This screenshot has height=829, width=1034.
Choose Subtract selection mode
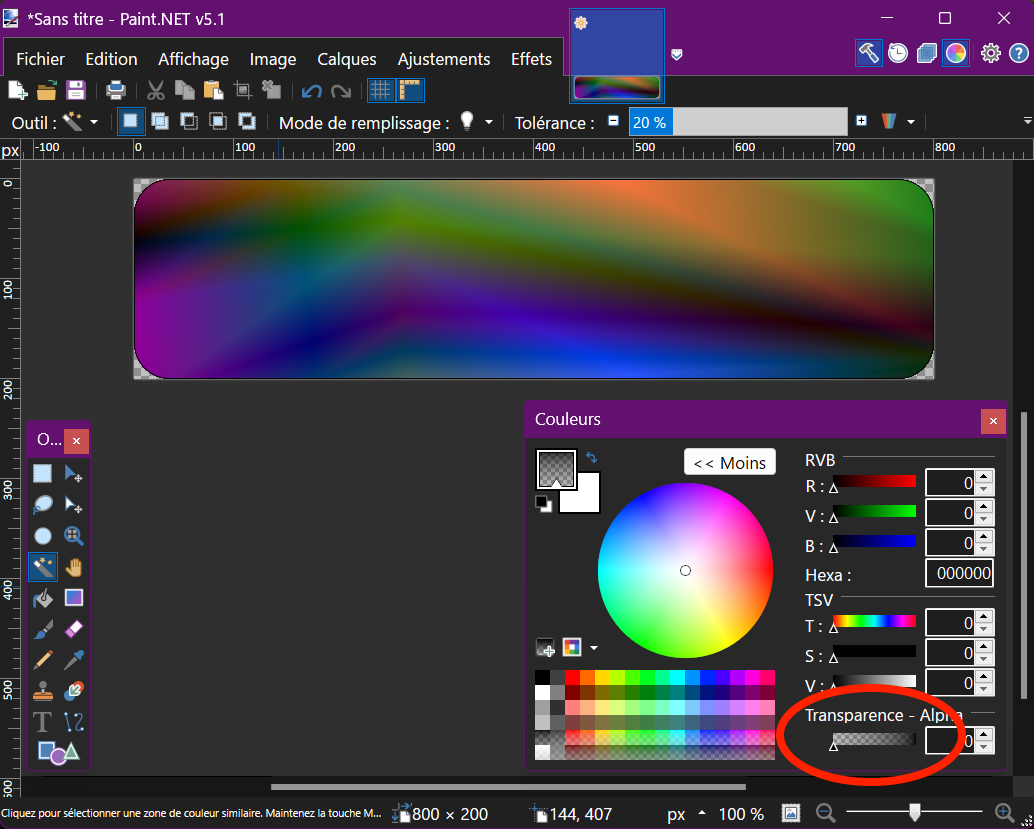(189, 121)
